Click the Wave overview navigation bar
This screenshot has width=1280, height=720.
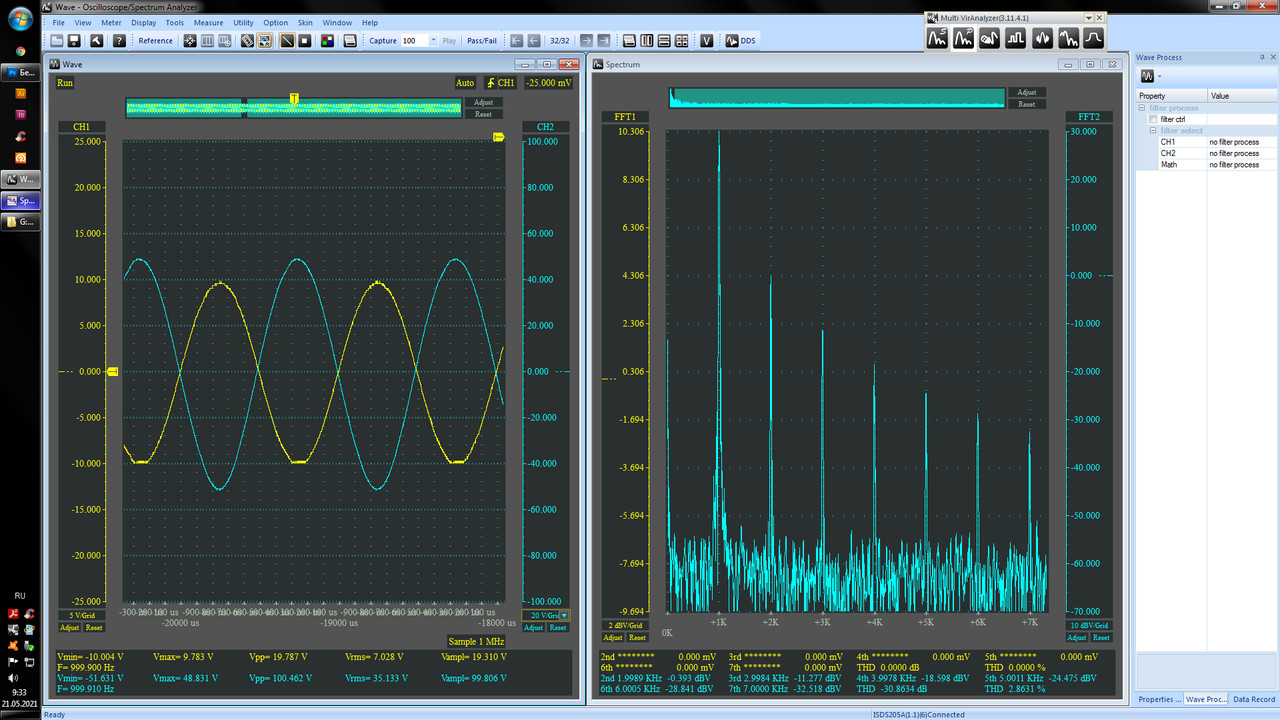click(x=293, y=108)
